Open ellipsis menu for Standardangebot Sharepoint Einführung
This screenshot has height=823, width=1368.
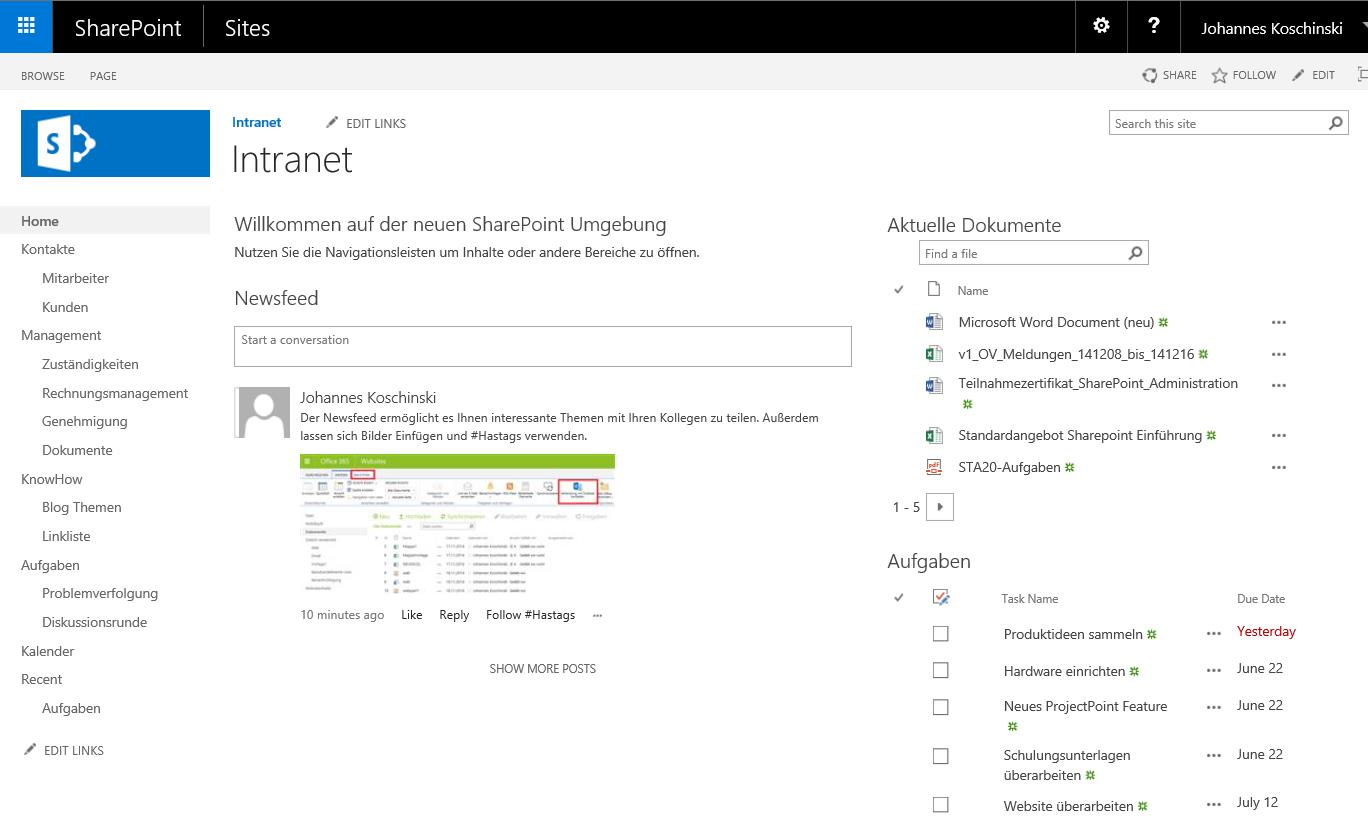coord(1278,436)
